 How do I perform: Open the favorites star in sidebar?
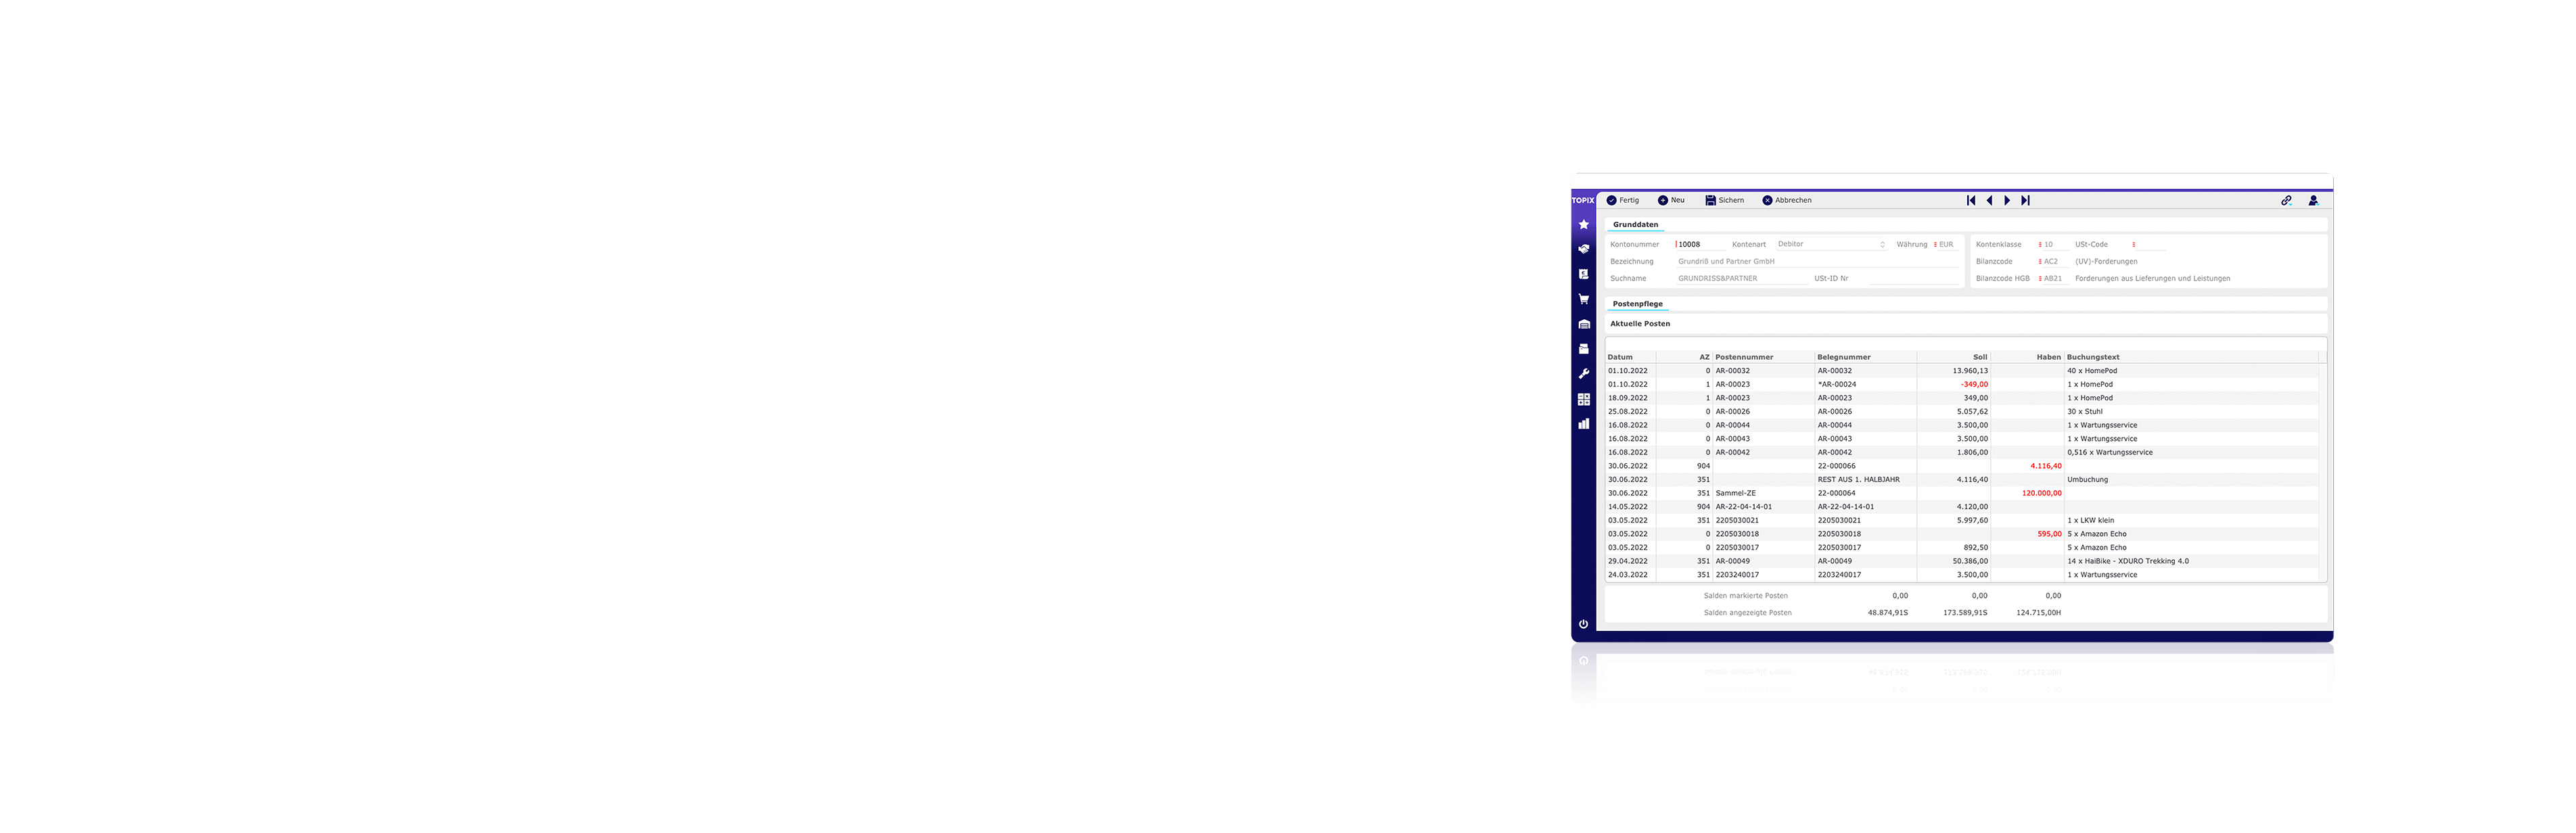point(1583,224)
